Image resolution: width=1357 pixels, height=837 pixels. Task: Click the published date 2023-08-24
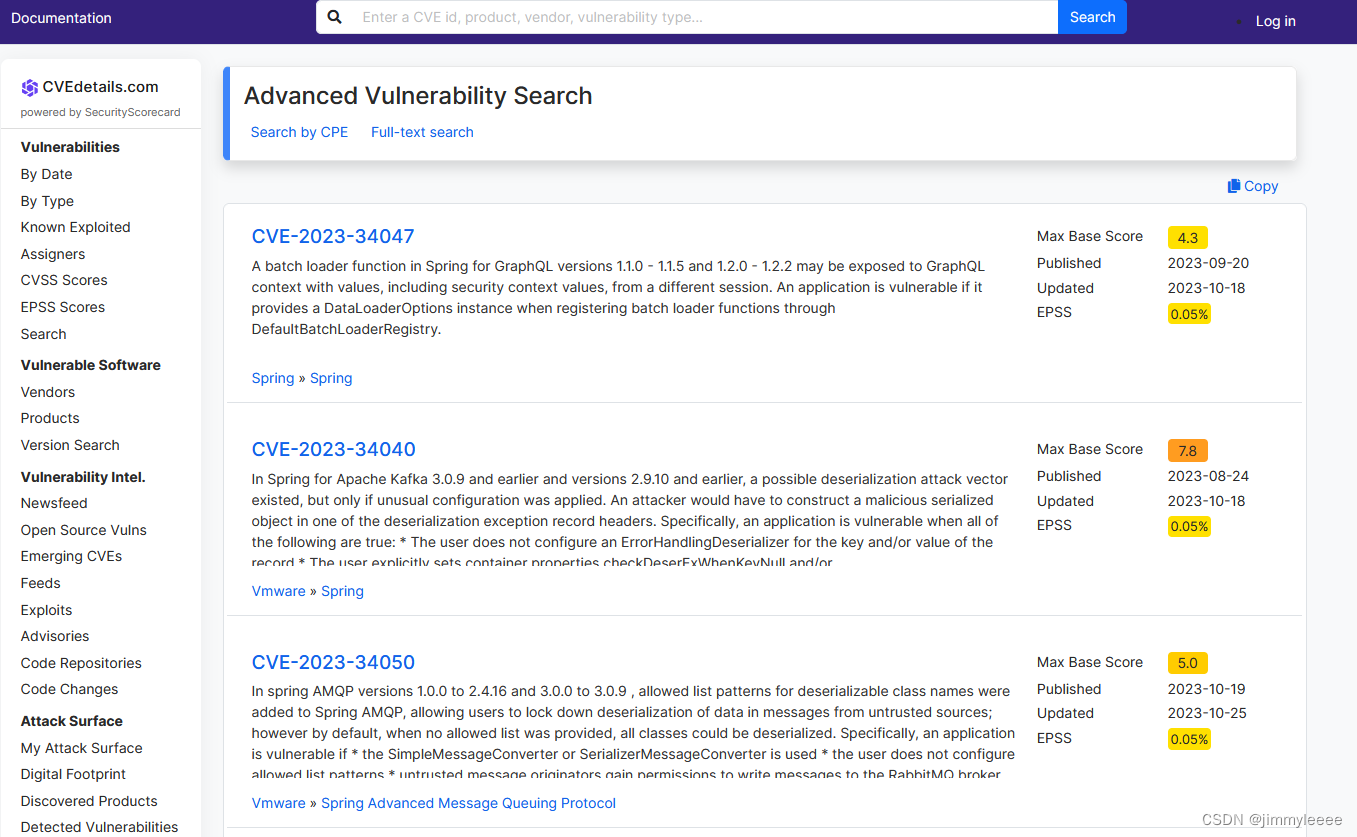coord(1208,476)
